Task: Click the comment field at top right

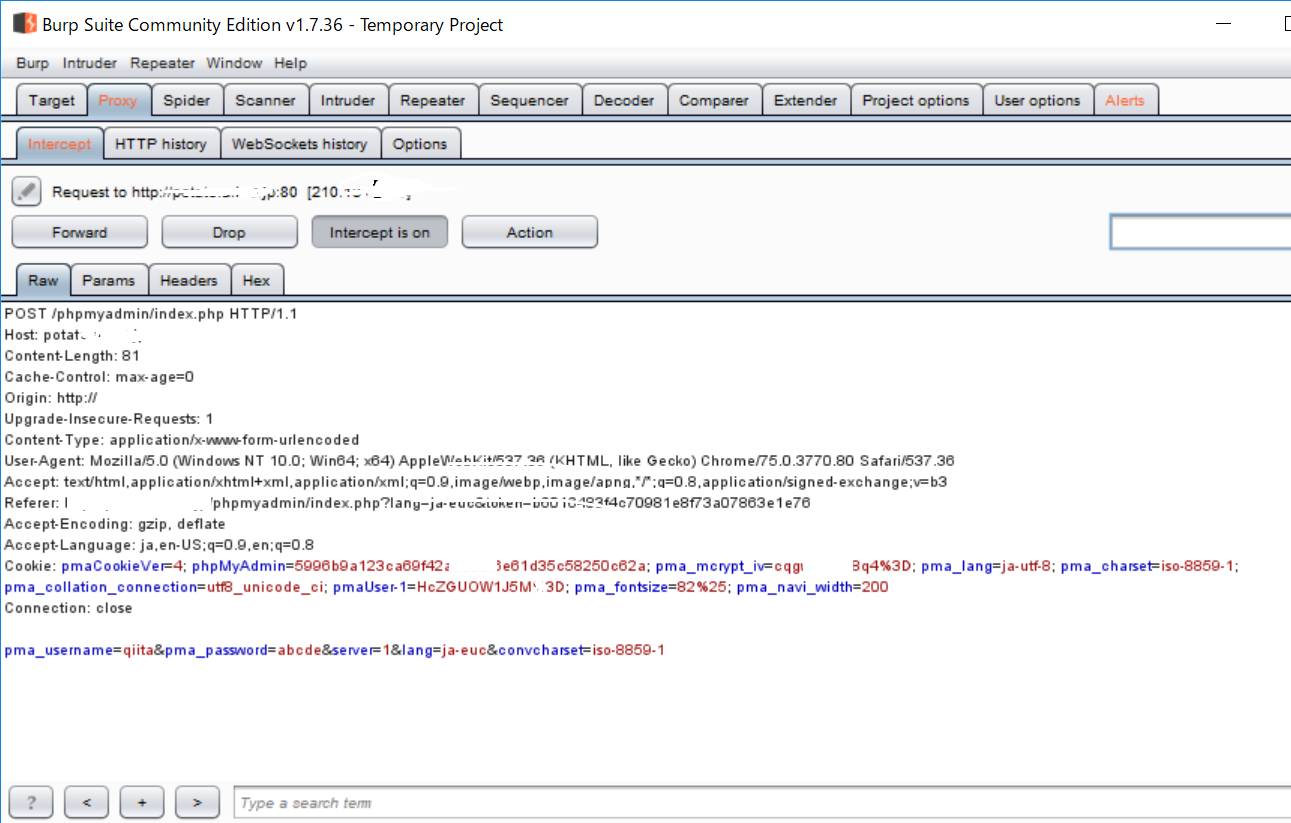Action: click(1201, 232)
